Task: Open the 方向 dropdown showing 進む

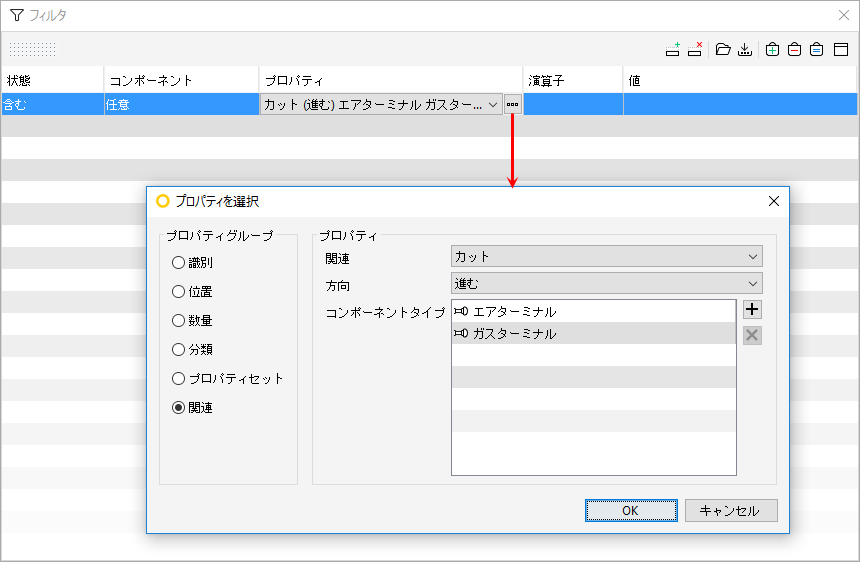Action: (607, 283)
